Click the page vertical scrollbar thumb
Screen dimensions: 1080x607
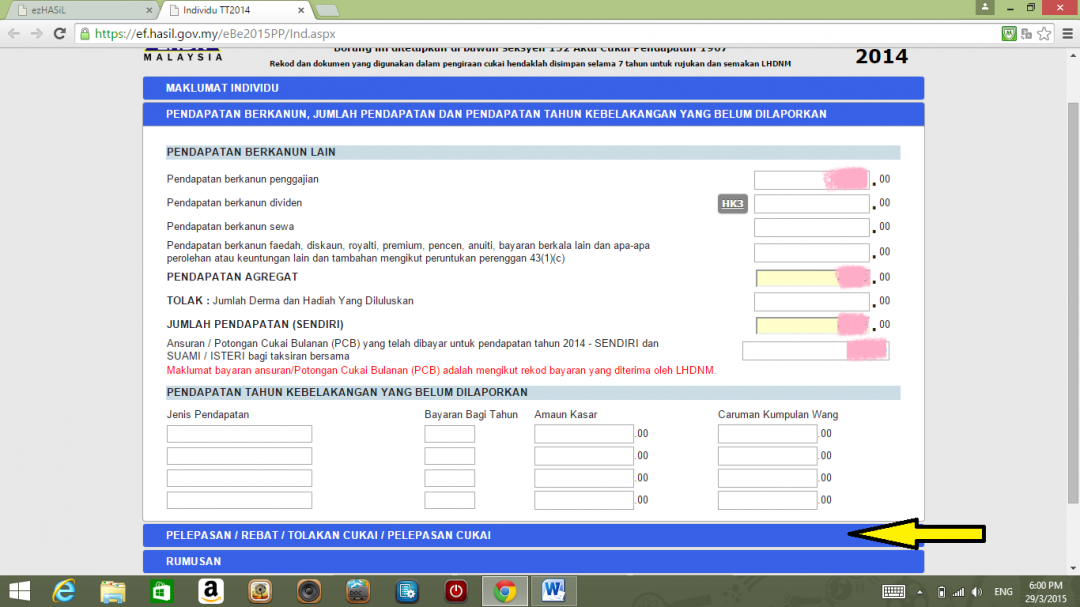click(x=1072, y=302)
